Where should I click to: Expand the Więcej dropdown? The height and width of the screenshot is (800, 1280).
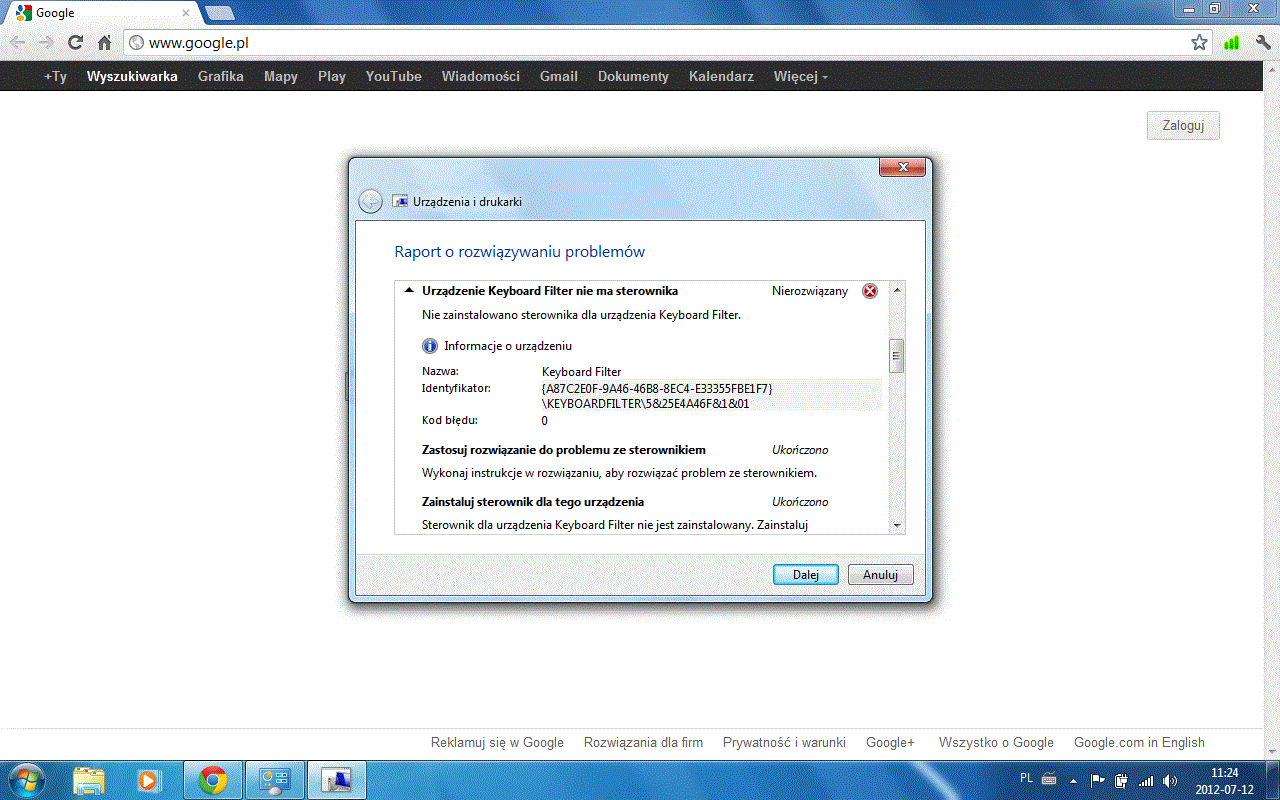800,76
